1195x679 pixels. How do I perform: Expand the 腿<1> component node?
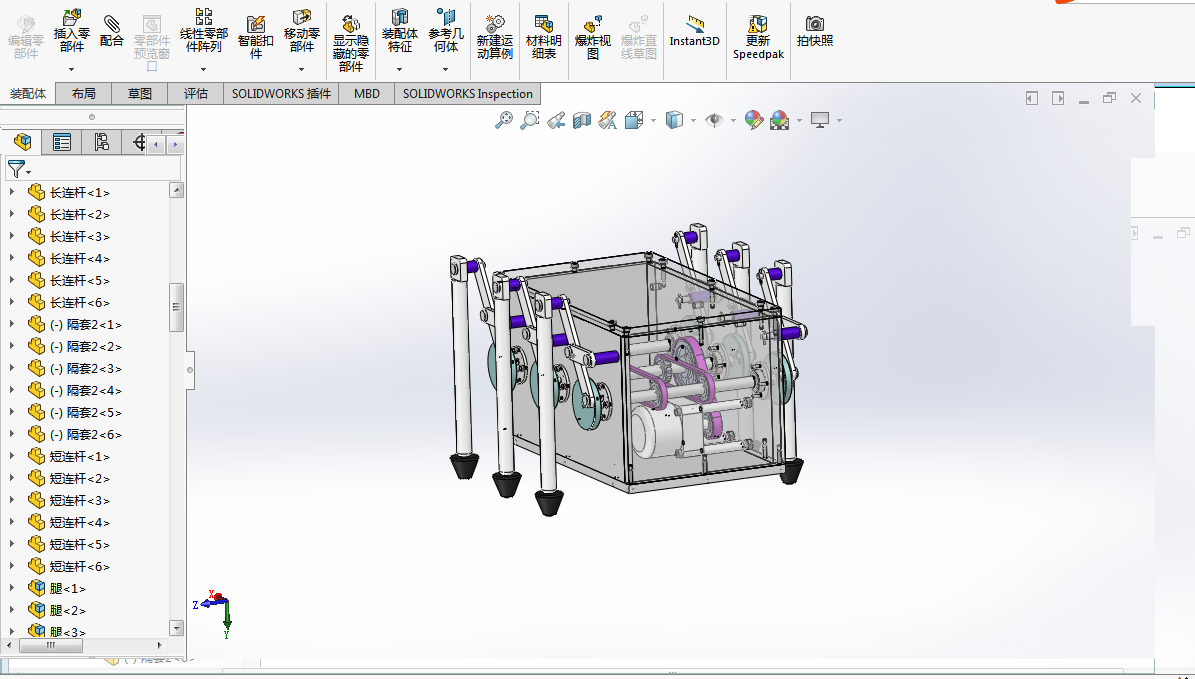point(12,589)
